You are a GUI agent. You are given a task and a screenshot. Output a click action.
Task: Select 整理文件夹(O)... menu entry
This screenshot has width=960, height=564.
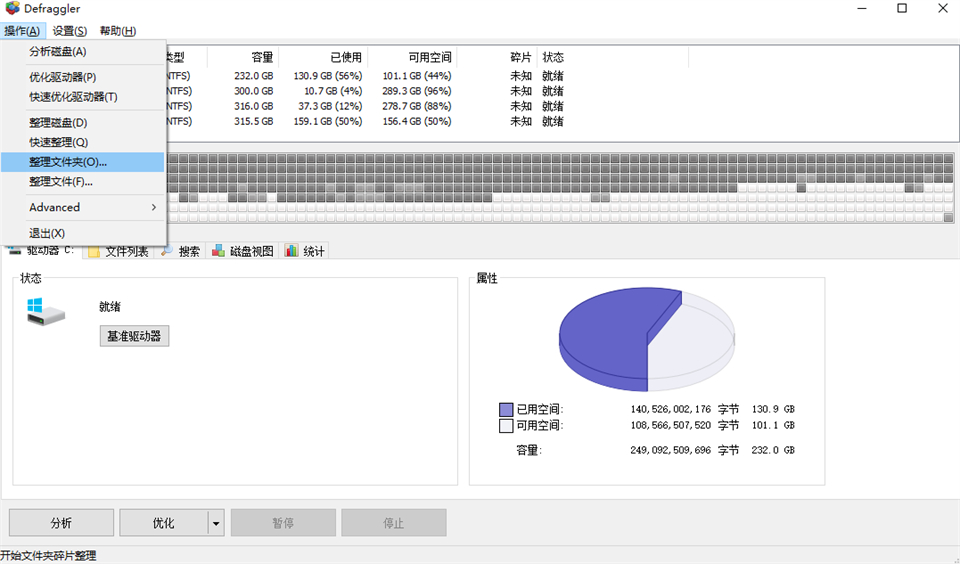(x=67, y=162)
